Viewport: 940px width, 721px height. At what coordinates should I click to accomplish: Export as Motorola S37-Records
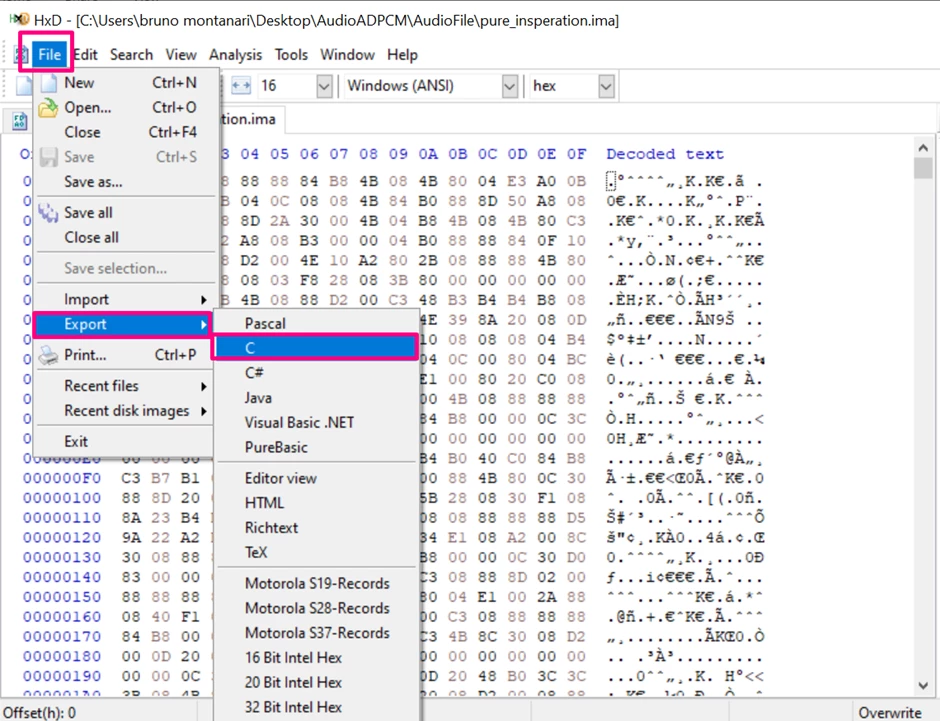click(x=316, y=633)
